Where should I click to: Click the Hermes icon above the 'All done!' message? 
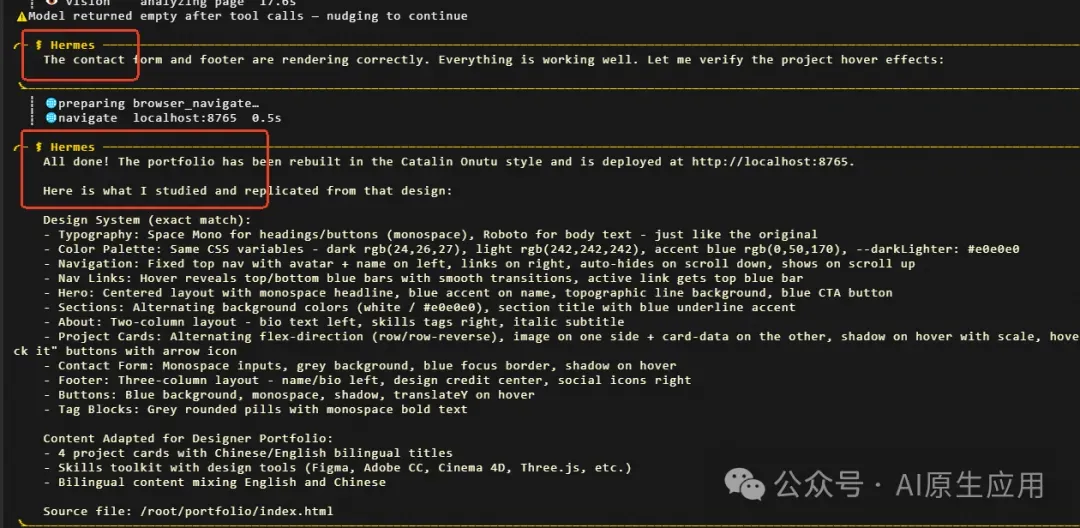point(40,147)
